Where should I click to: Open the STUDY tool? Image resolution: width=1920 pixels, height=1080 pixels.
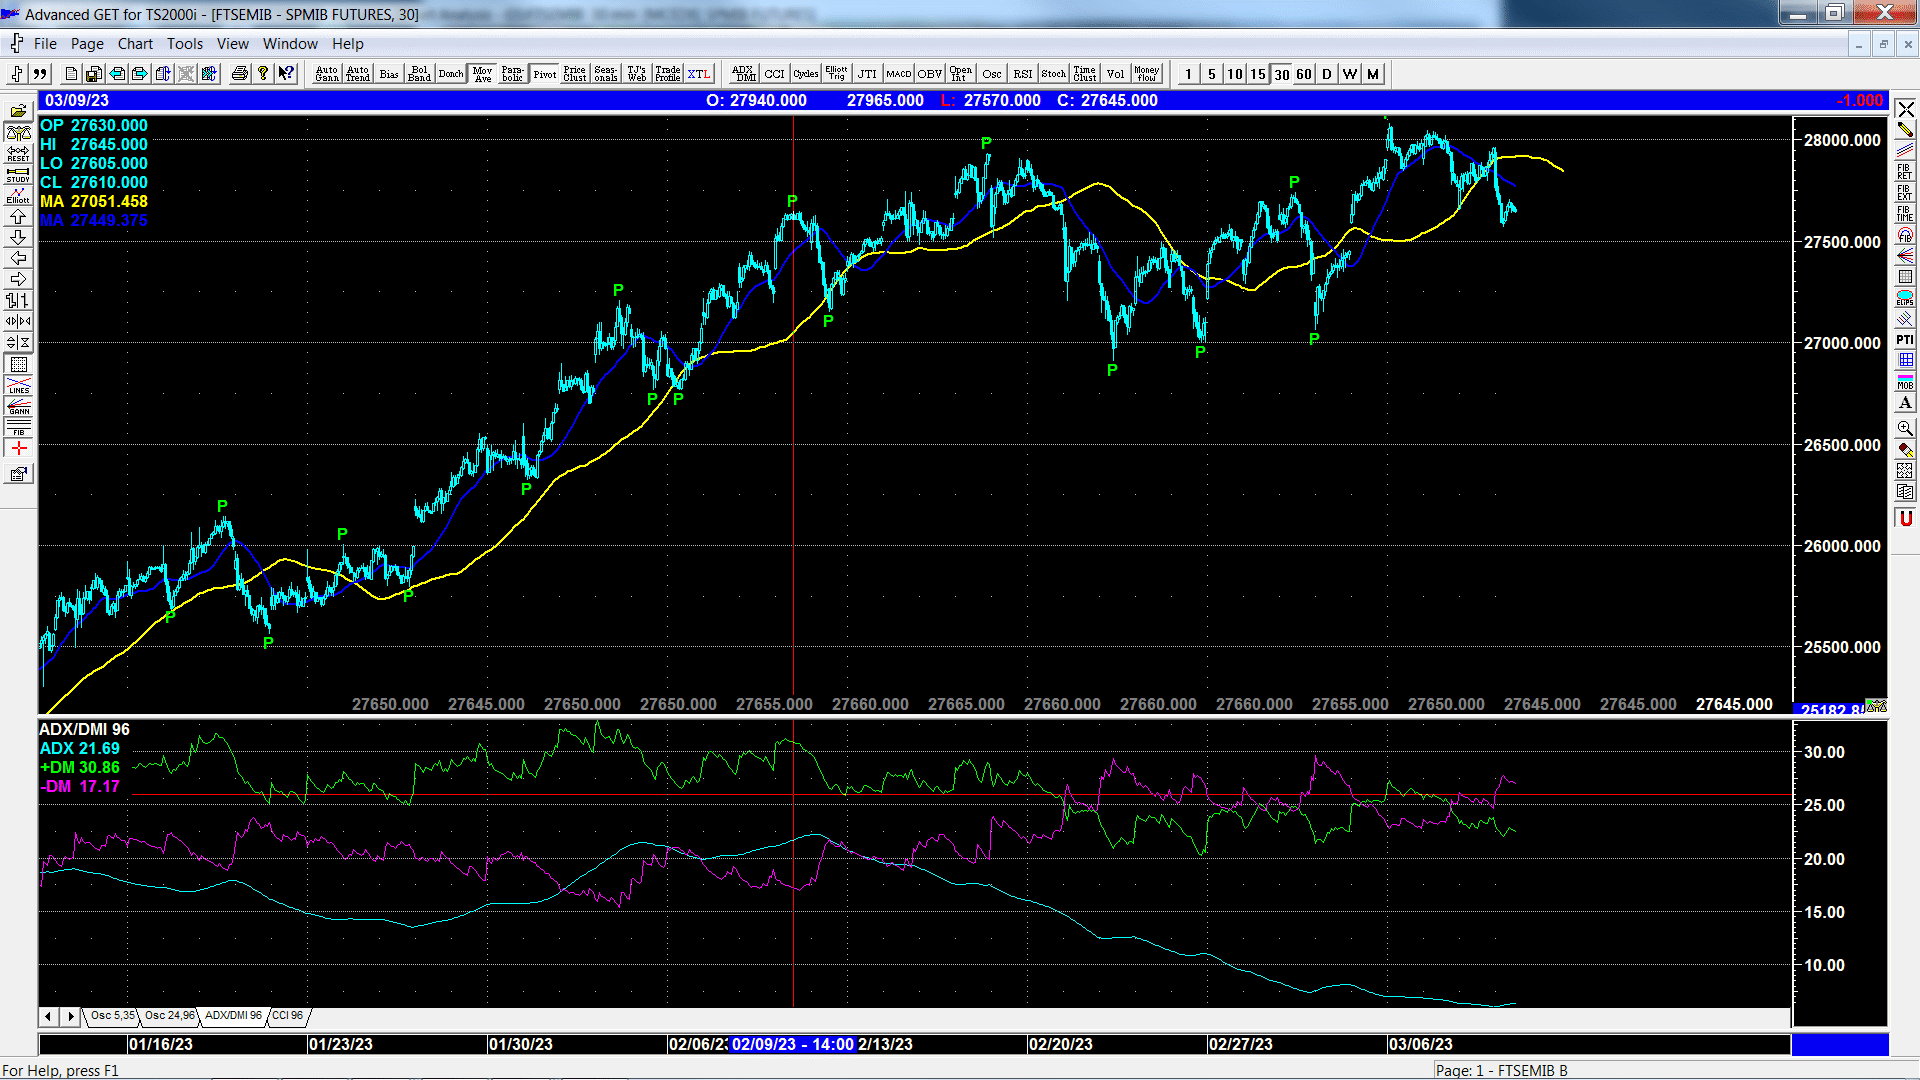click(18, 174)
